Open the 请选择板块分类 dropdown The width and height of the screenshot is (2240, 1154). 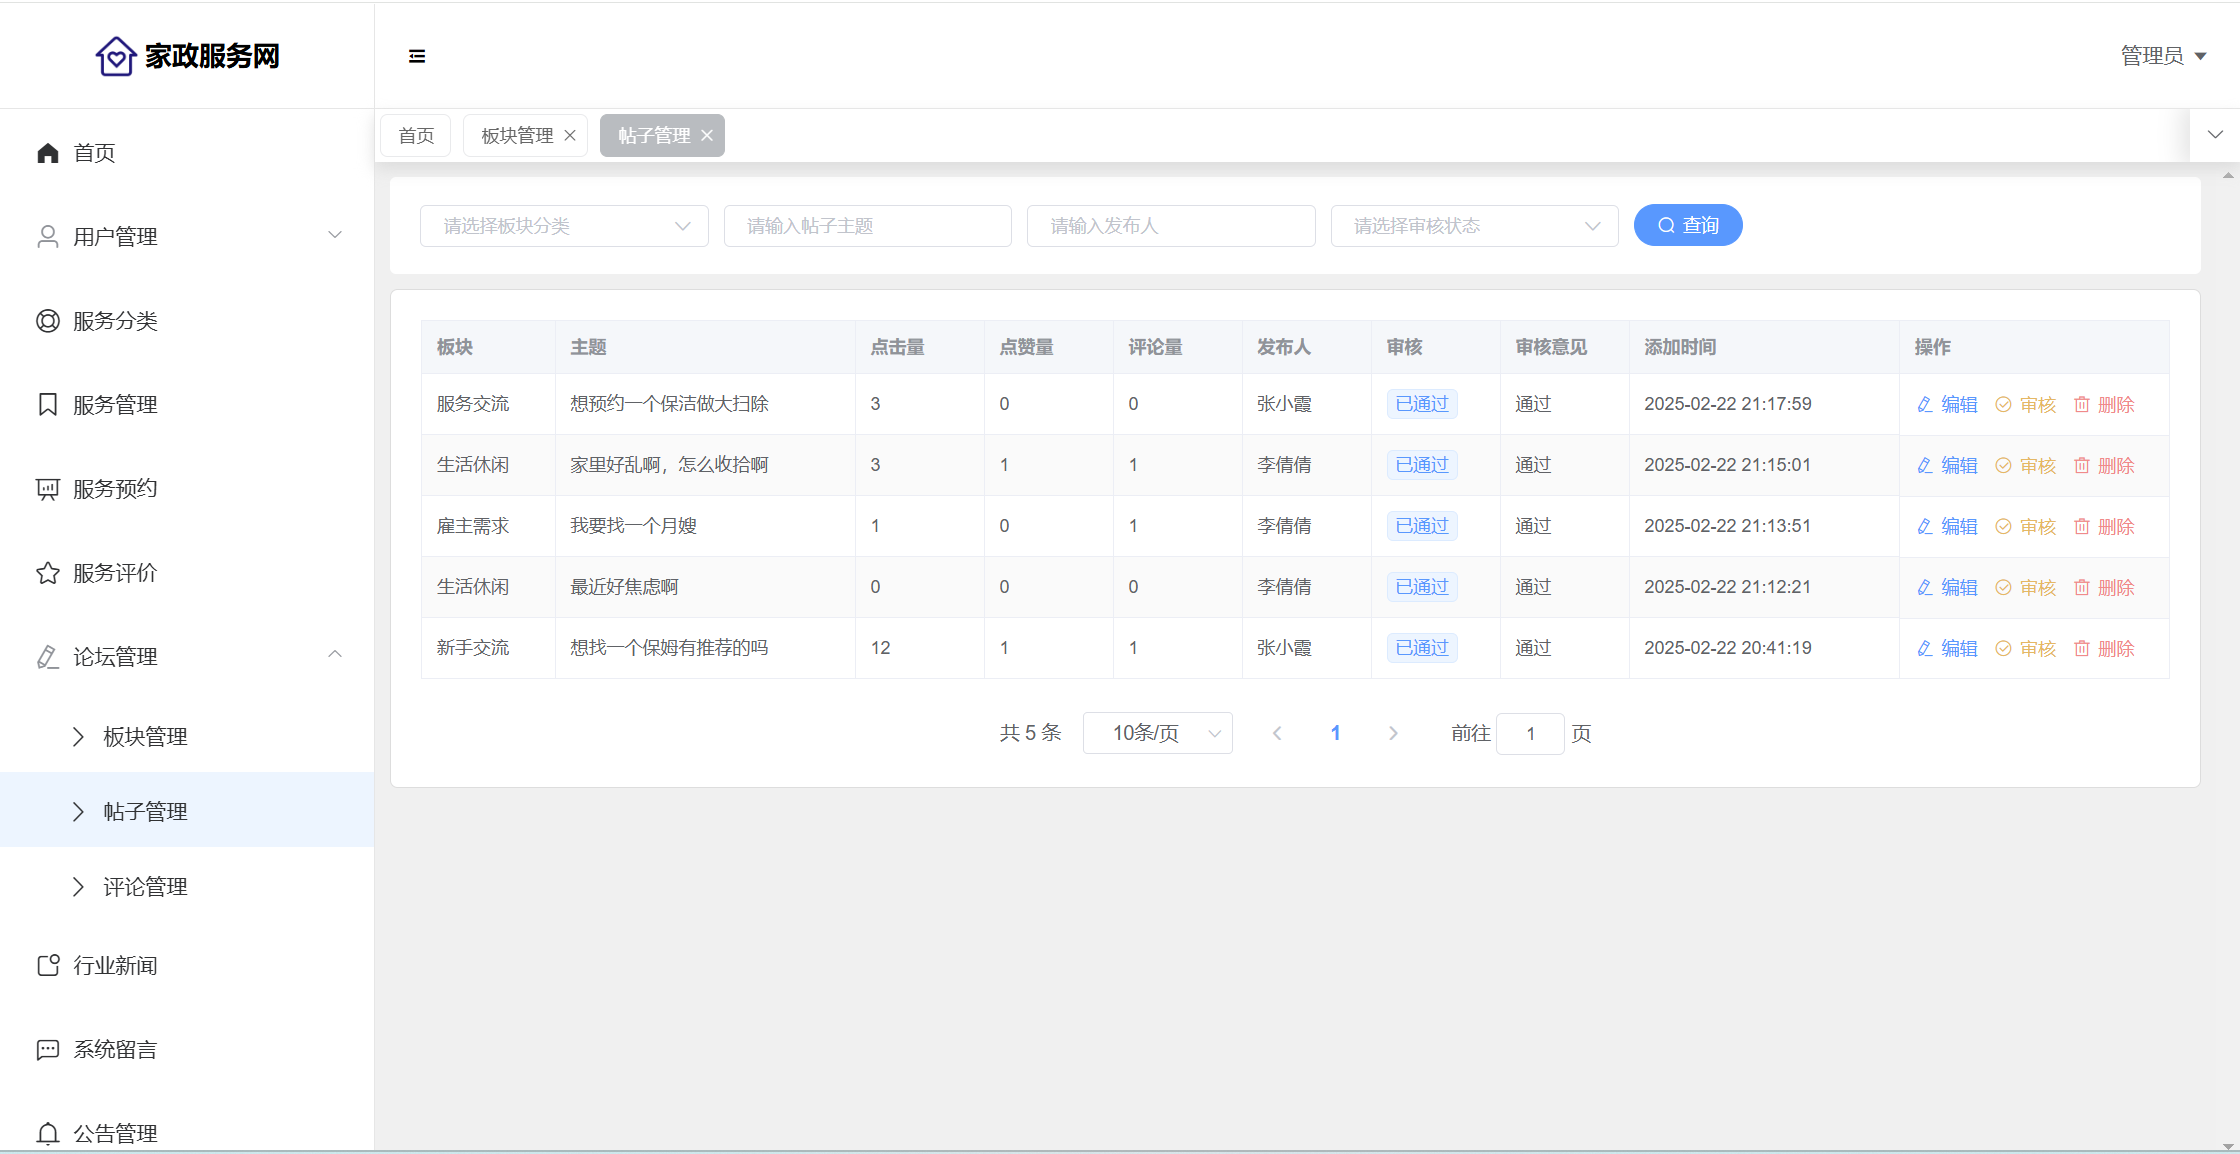tap(564, 226)
